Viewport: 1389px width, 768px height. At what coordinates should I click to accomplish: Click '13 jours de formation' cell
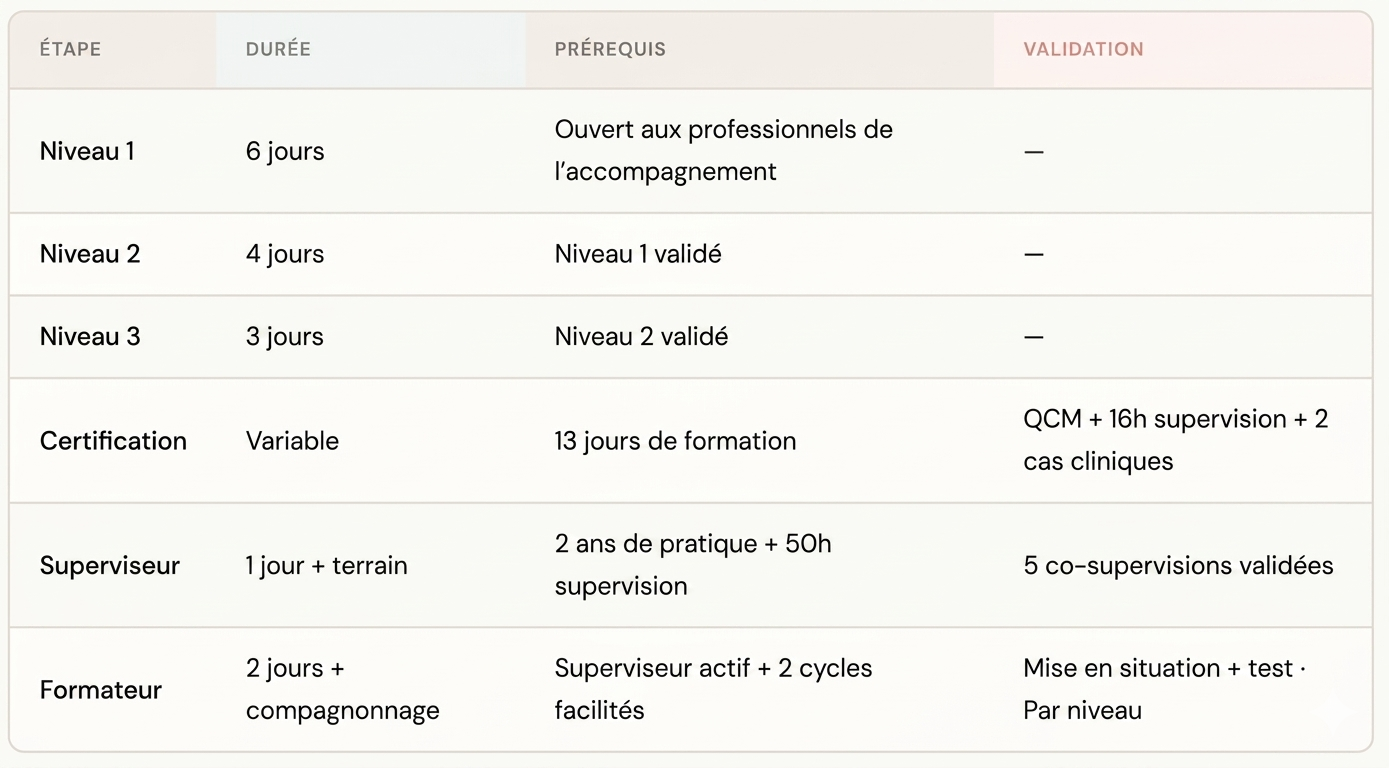tap(675, 441)
